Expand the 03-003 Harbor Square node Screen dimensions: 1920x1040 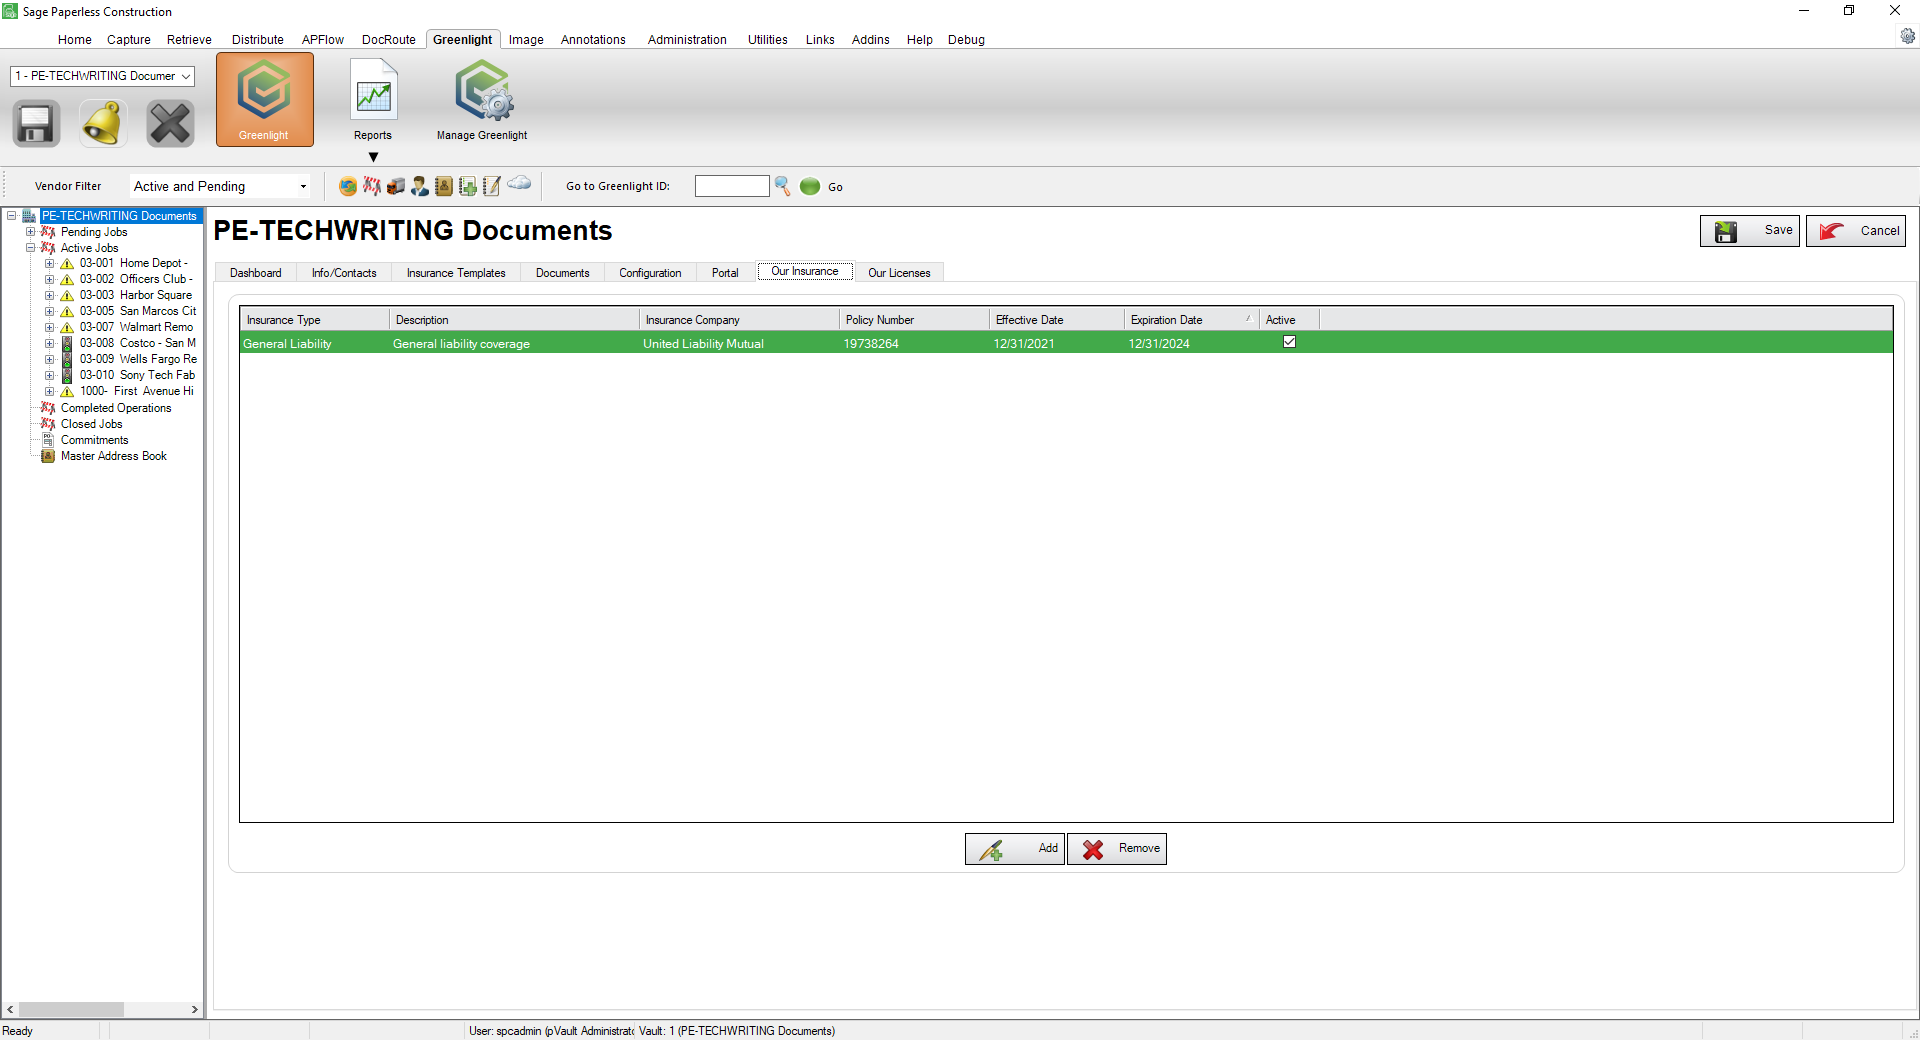tap(49, 296)
